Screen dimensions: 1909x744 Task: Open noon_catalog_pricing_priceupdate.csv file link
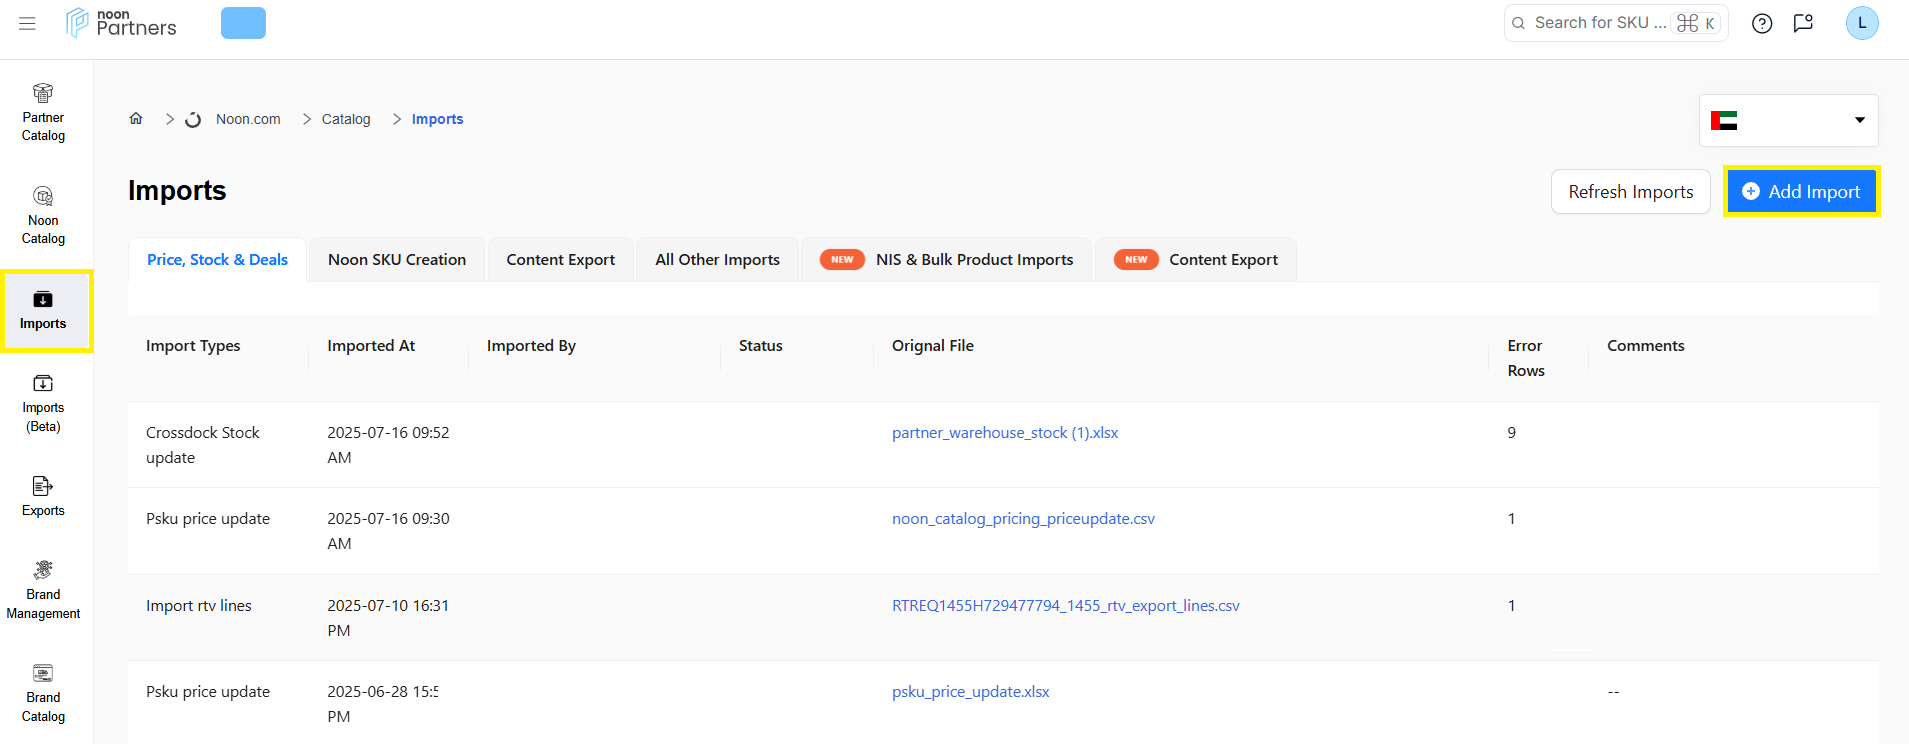click(x=1023, y=518)
